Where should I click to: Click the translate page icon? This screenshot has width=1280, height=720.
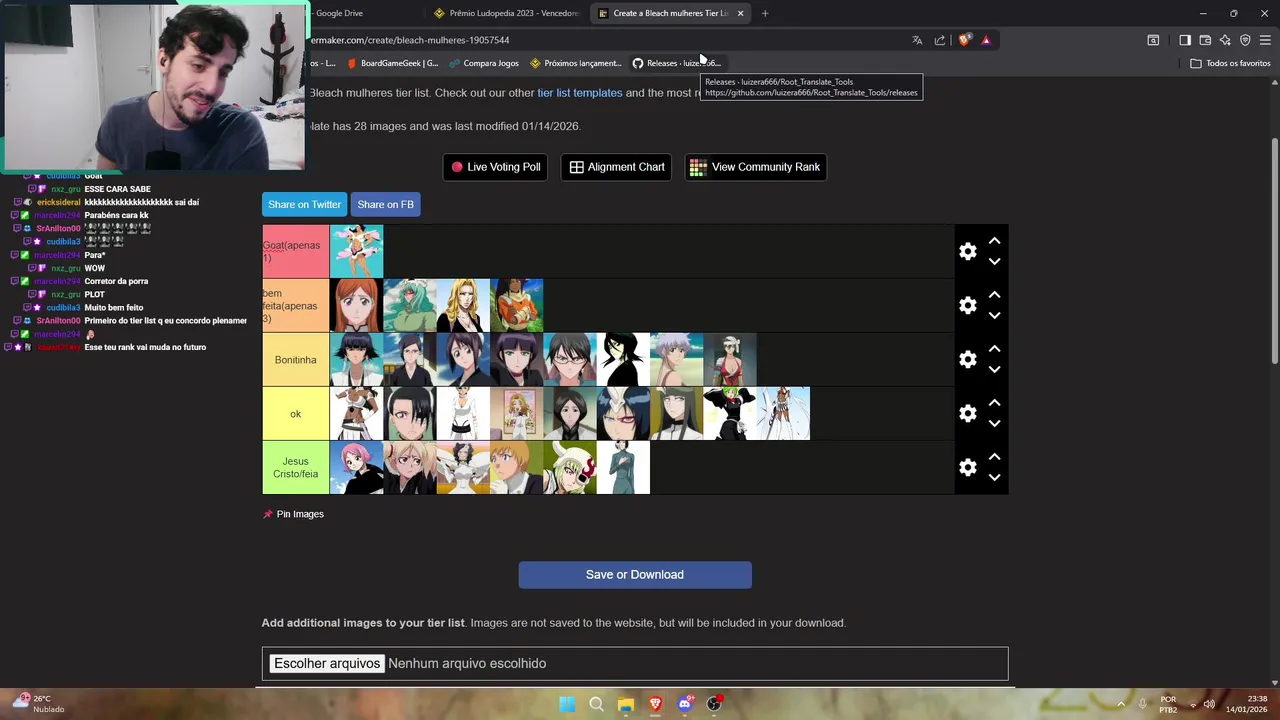click(917, 40)
